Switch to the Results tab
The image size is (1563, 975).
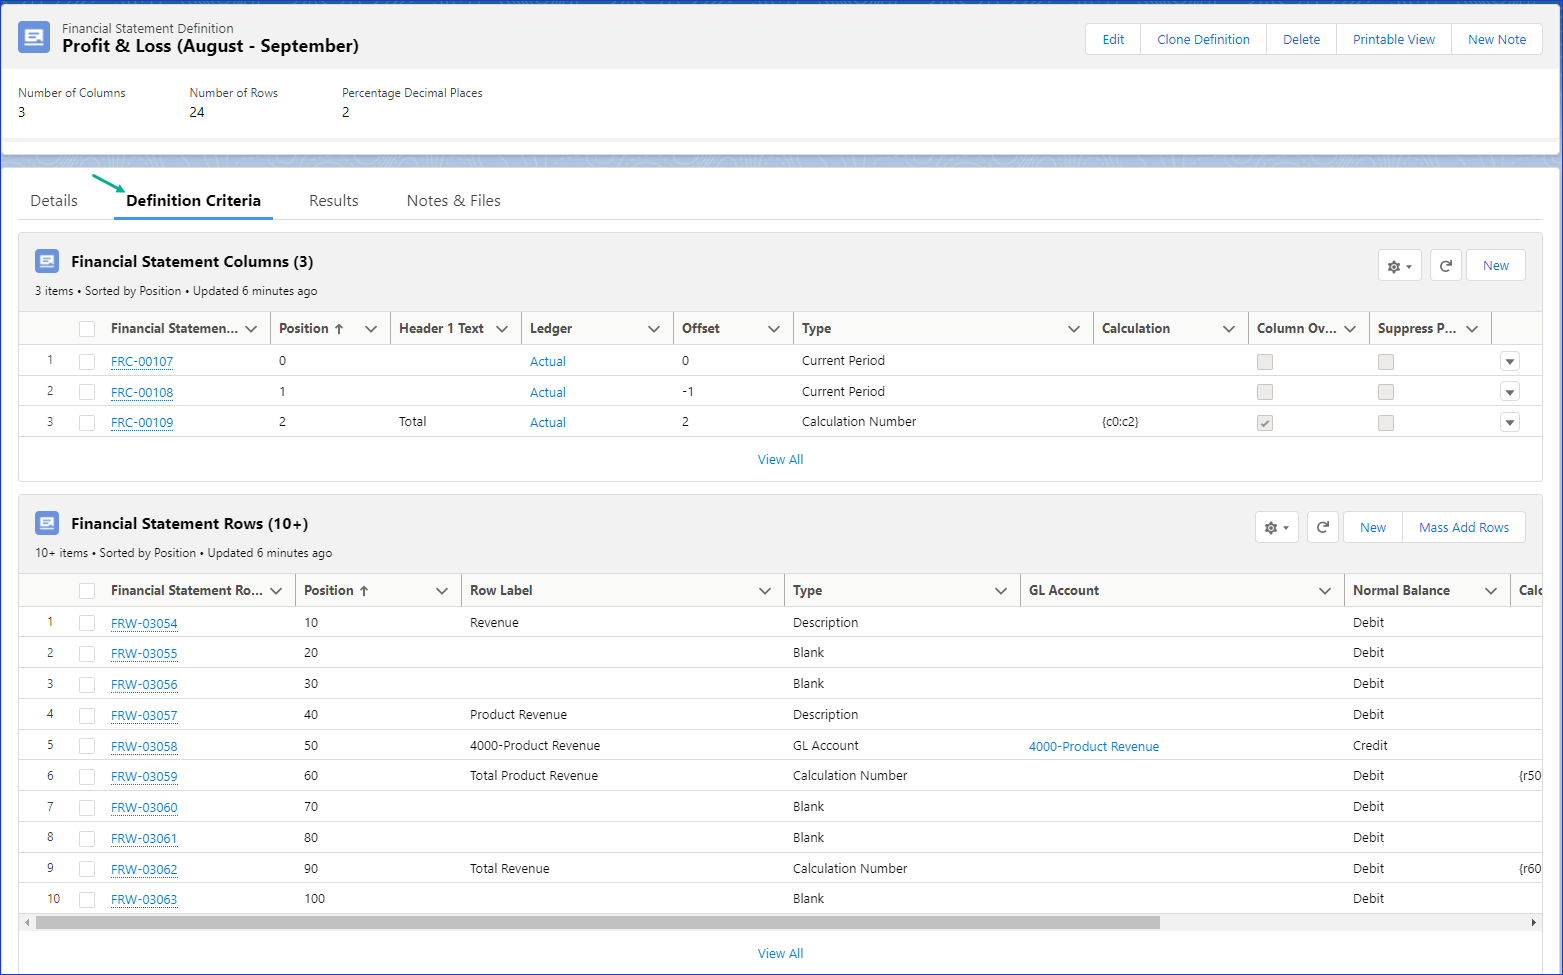click(333, 201)
